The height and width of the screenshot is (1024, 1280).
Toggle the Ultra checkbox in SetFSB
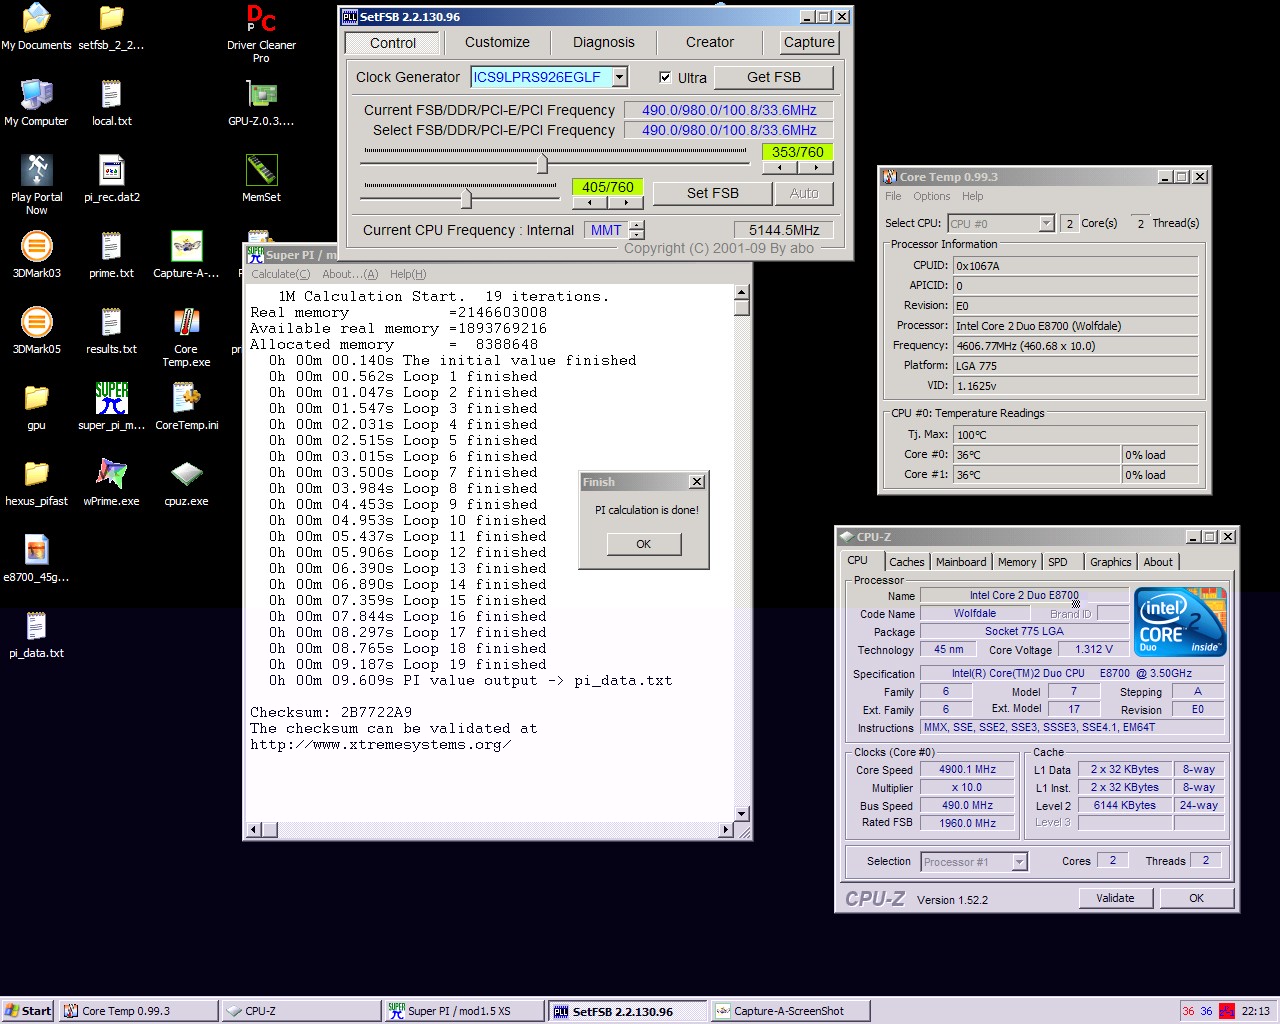tap(665, 77)
